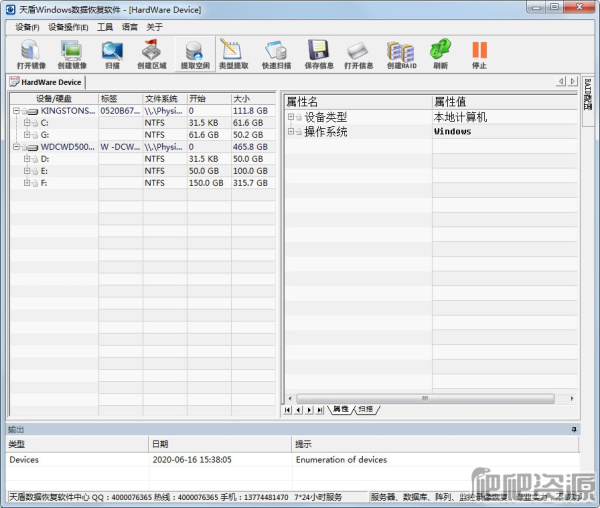Image resolution: width=600 pixels, height=508 pixels.
Task: Open the 关于 about menu
Action: tap(155, 27)
